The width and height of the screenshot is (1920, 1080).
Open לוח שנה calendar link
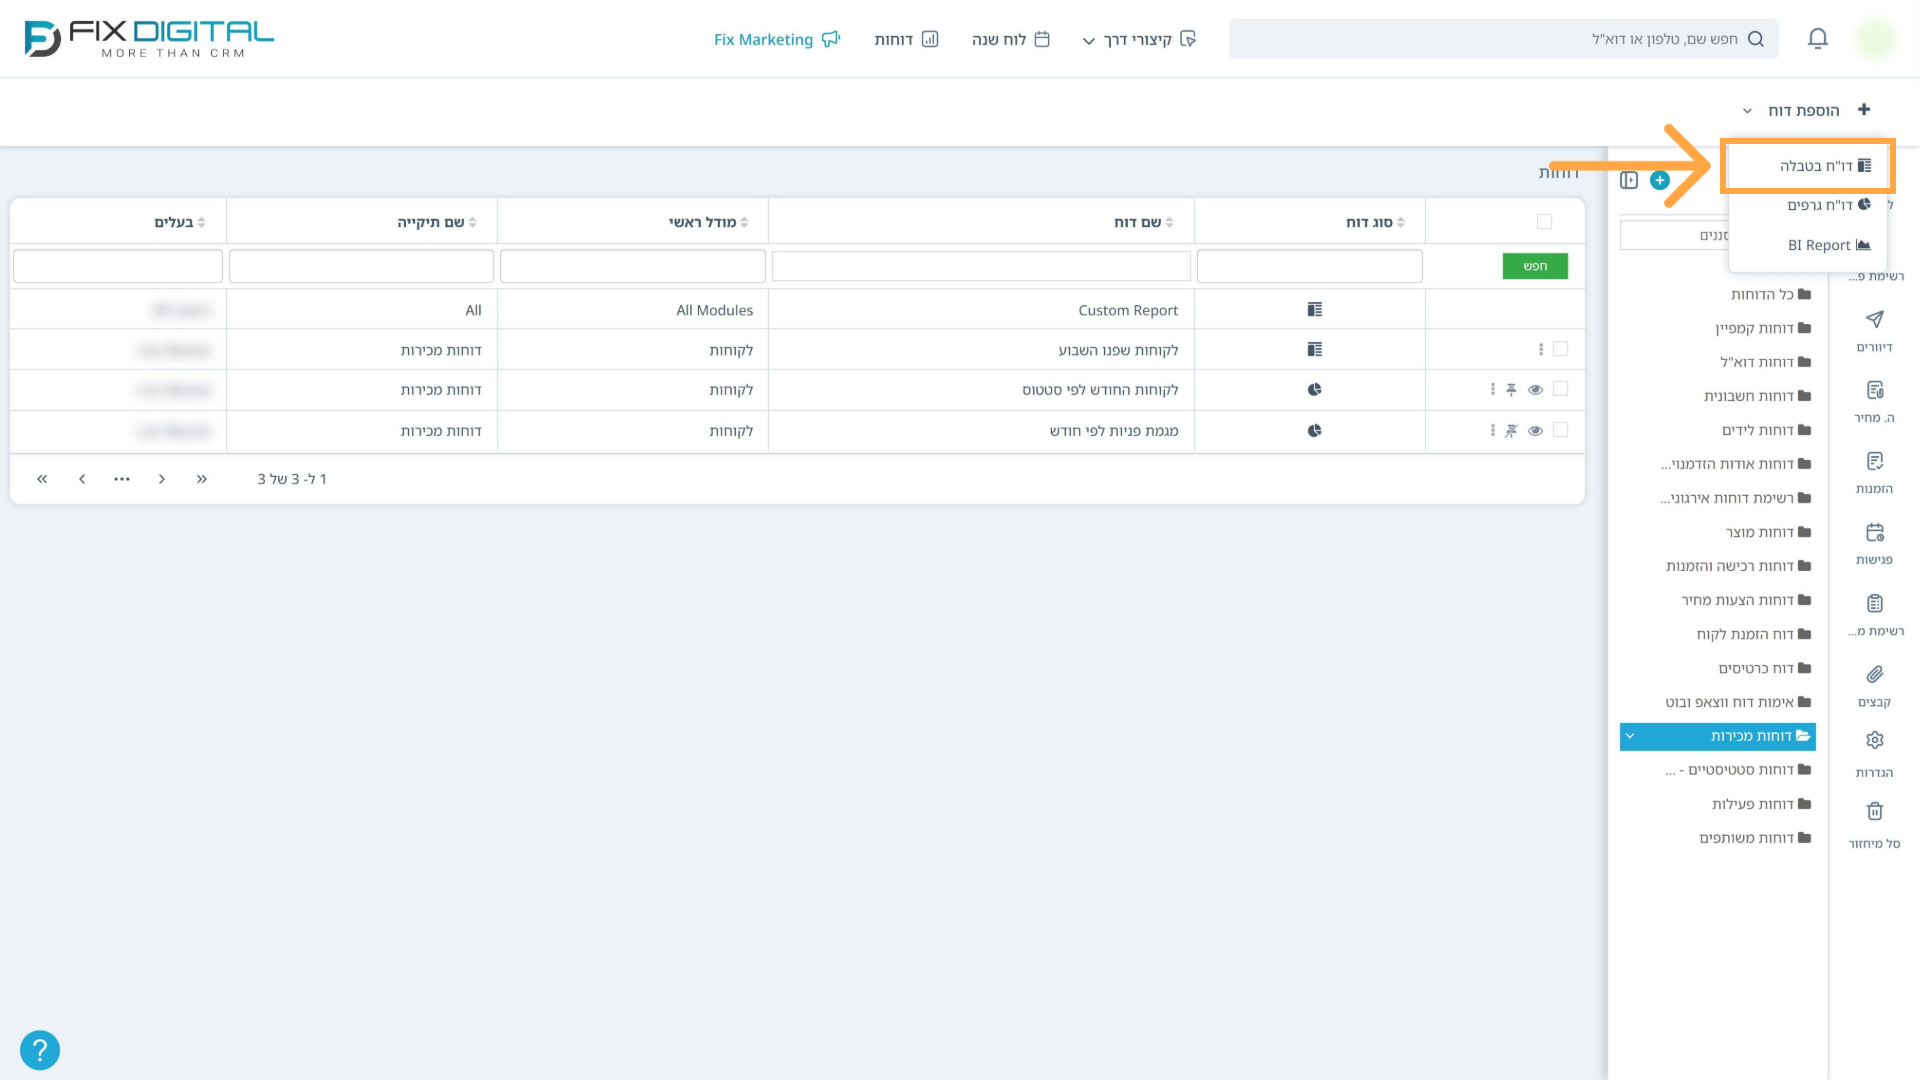1011,39
